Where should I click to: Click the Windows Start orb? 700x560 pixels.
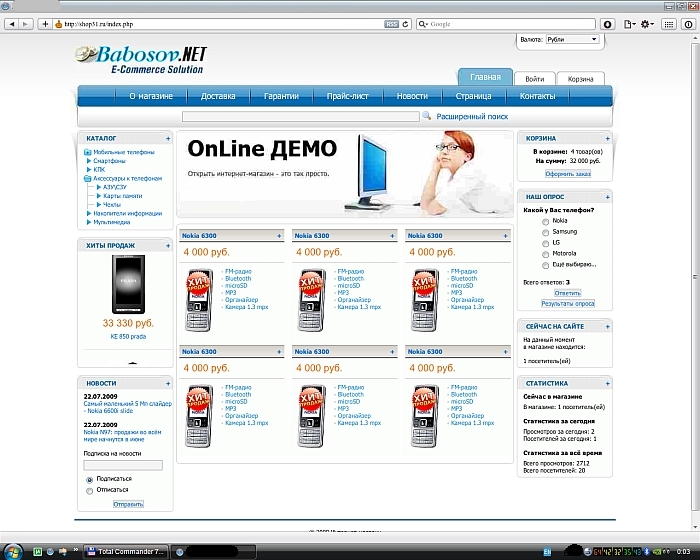click(x=12, y=551)
